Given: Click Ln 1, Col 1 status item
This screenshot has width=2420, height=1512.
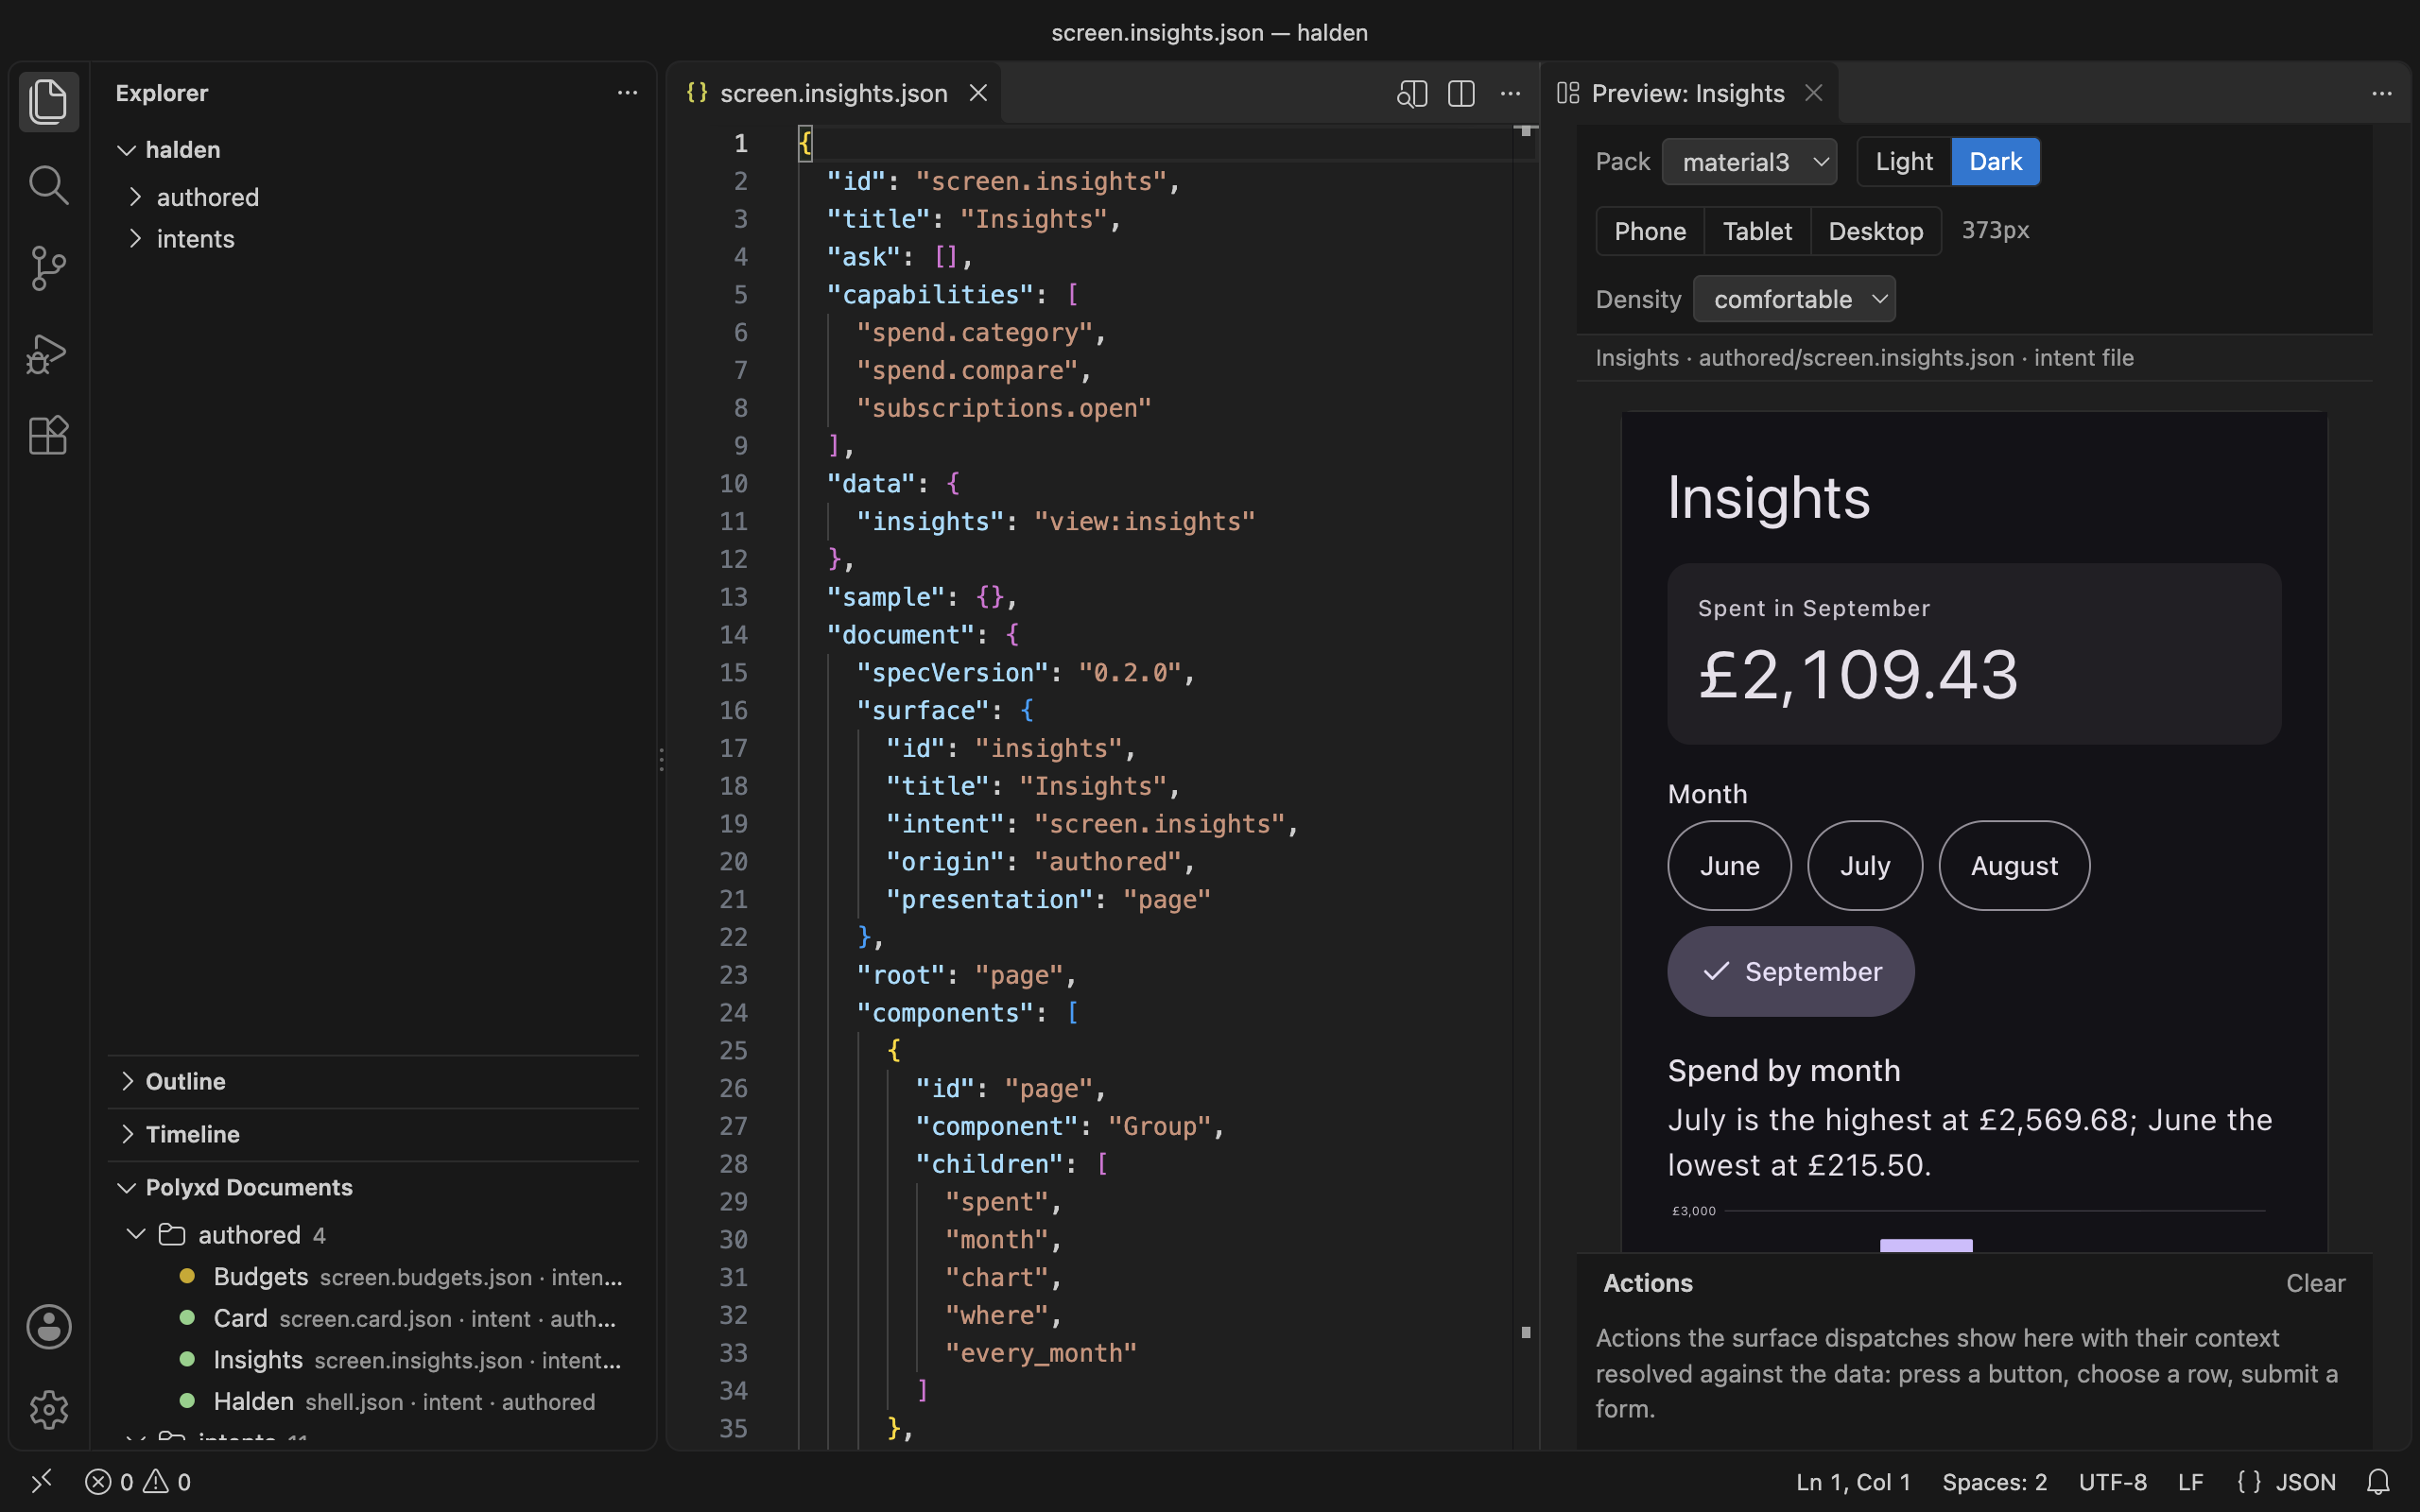Looking at the screenshot, I should pos(1853,1481).
